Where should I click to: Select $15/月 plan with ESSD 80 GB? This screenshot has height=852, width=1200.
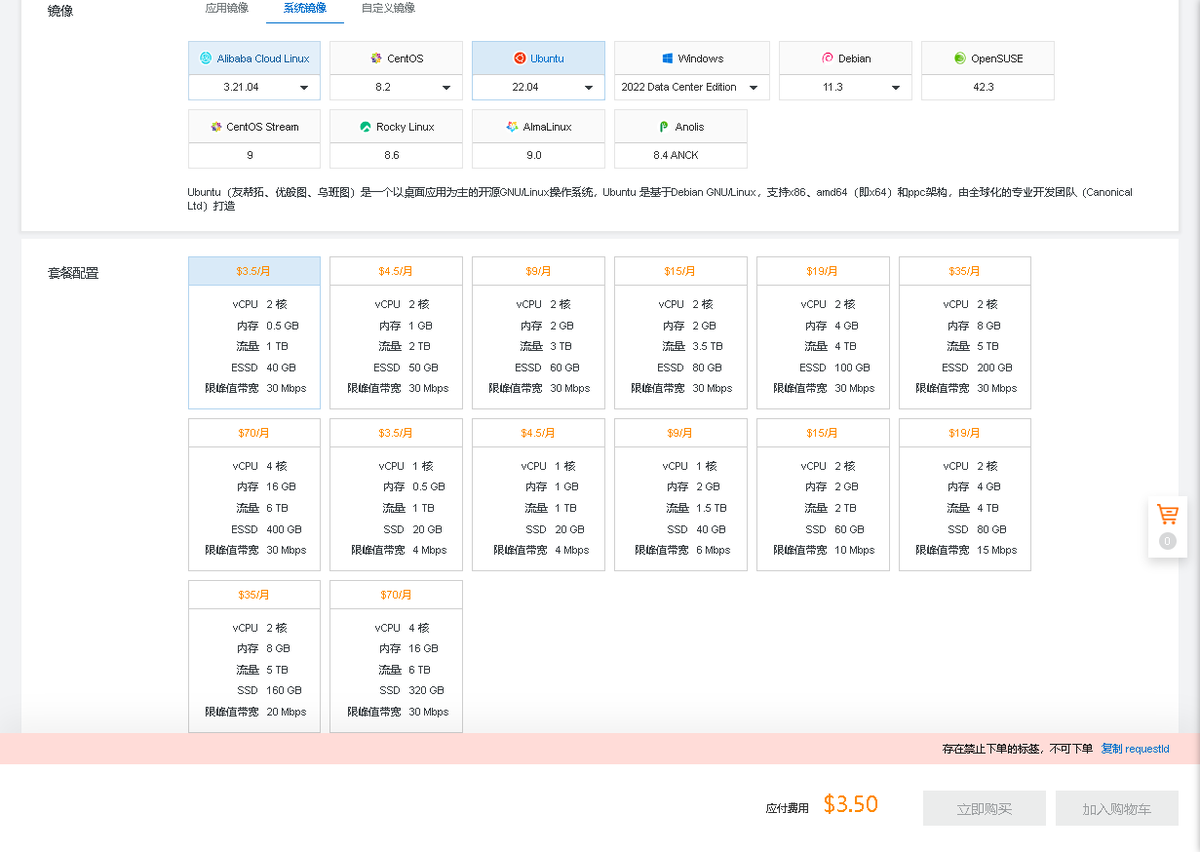click(681, 333)
